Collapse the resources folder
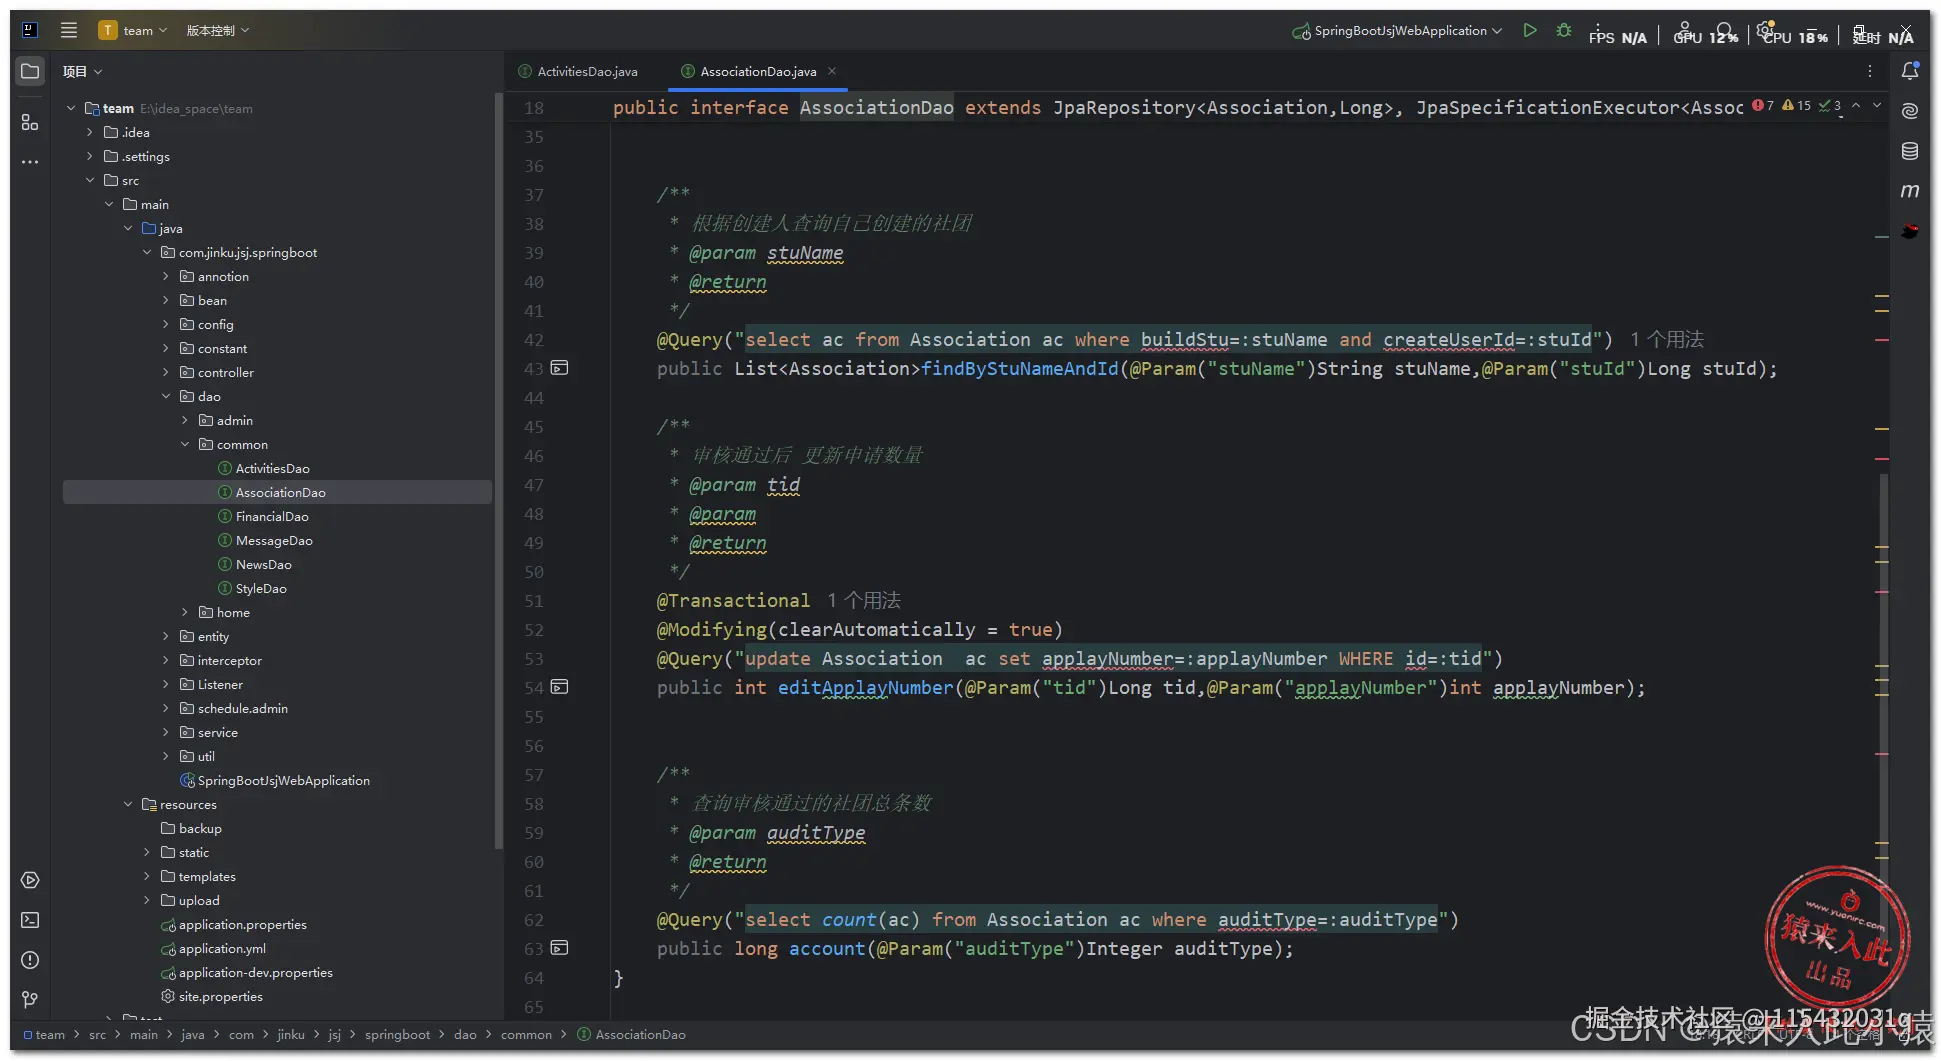This screenshot has width=1941, height=1061. click(x=128, y=804)
